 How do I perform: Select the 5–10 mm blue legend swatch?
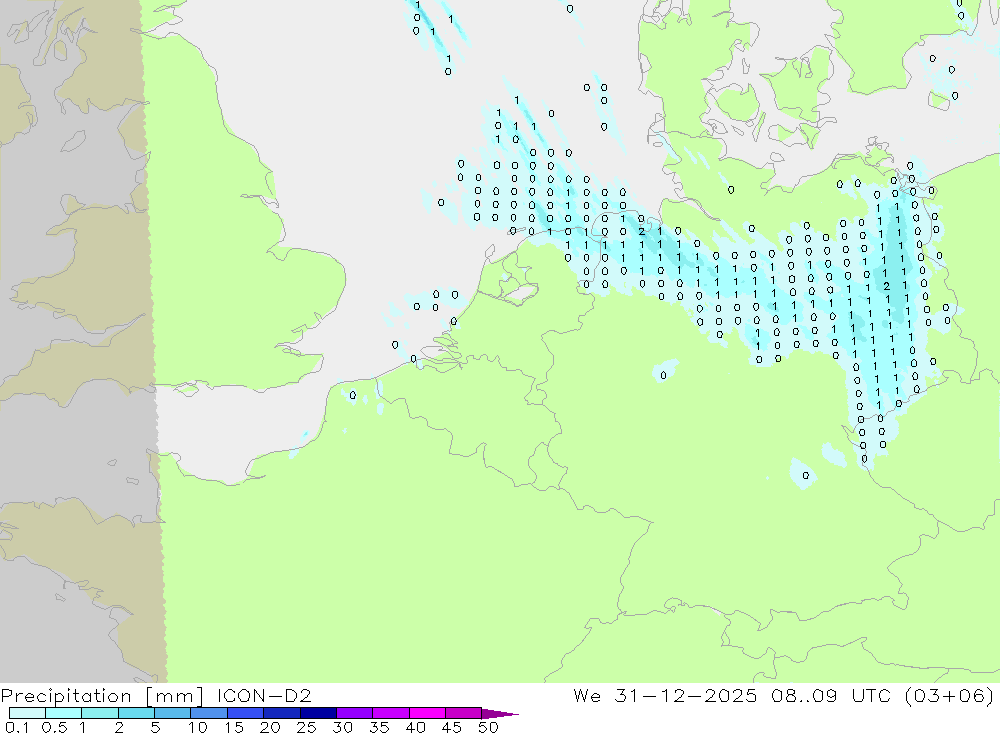(x=172, y=713)
